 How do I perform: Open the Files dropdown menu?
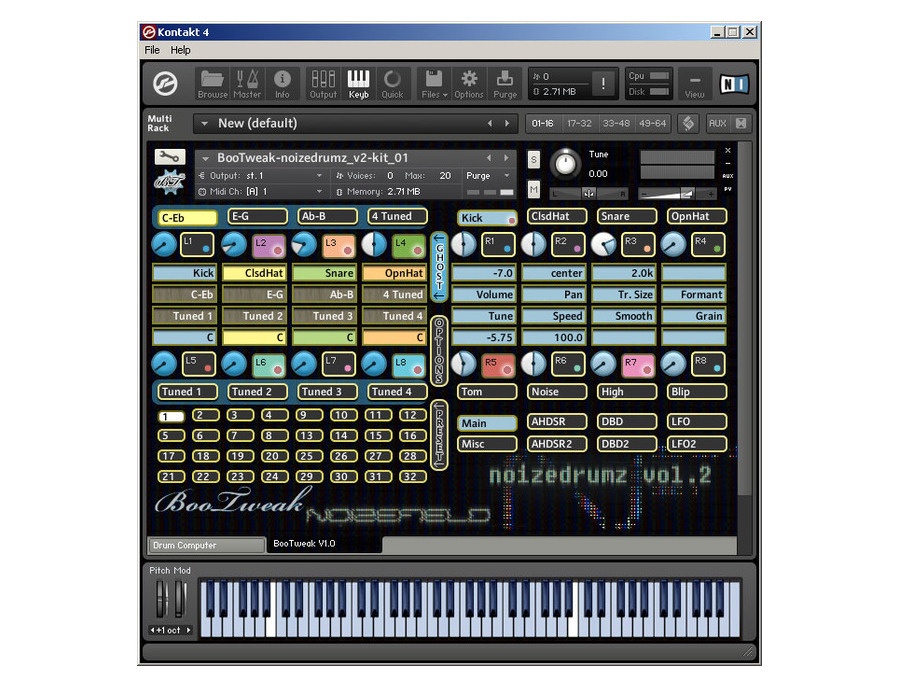434,84
